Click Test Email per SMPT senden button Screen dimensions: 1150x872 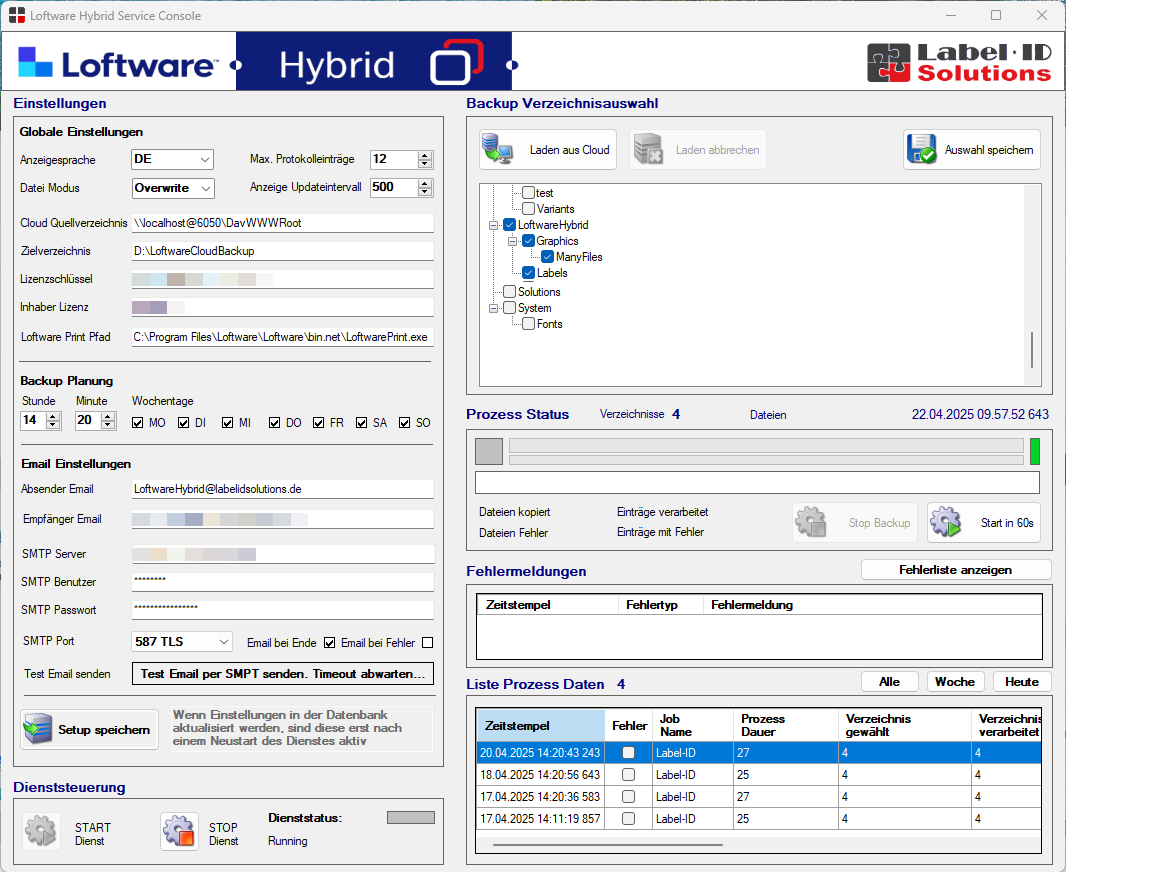(283, 673)
